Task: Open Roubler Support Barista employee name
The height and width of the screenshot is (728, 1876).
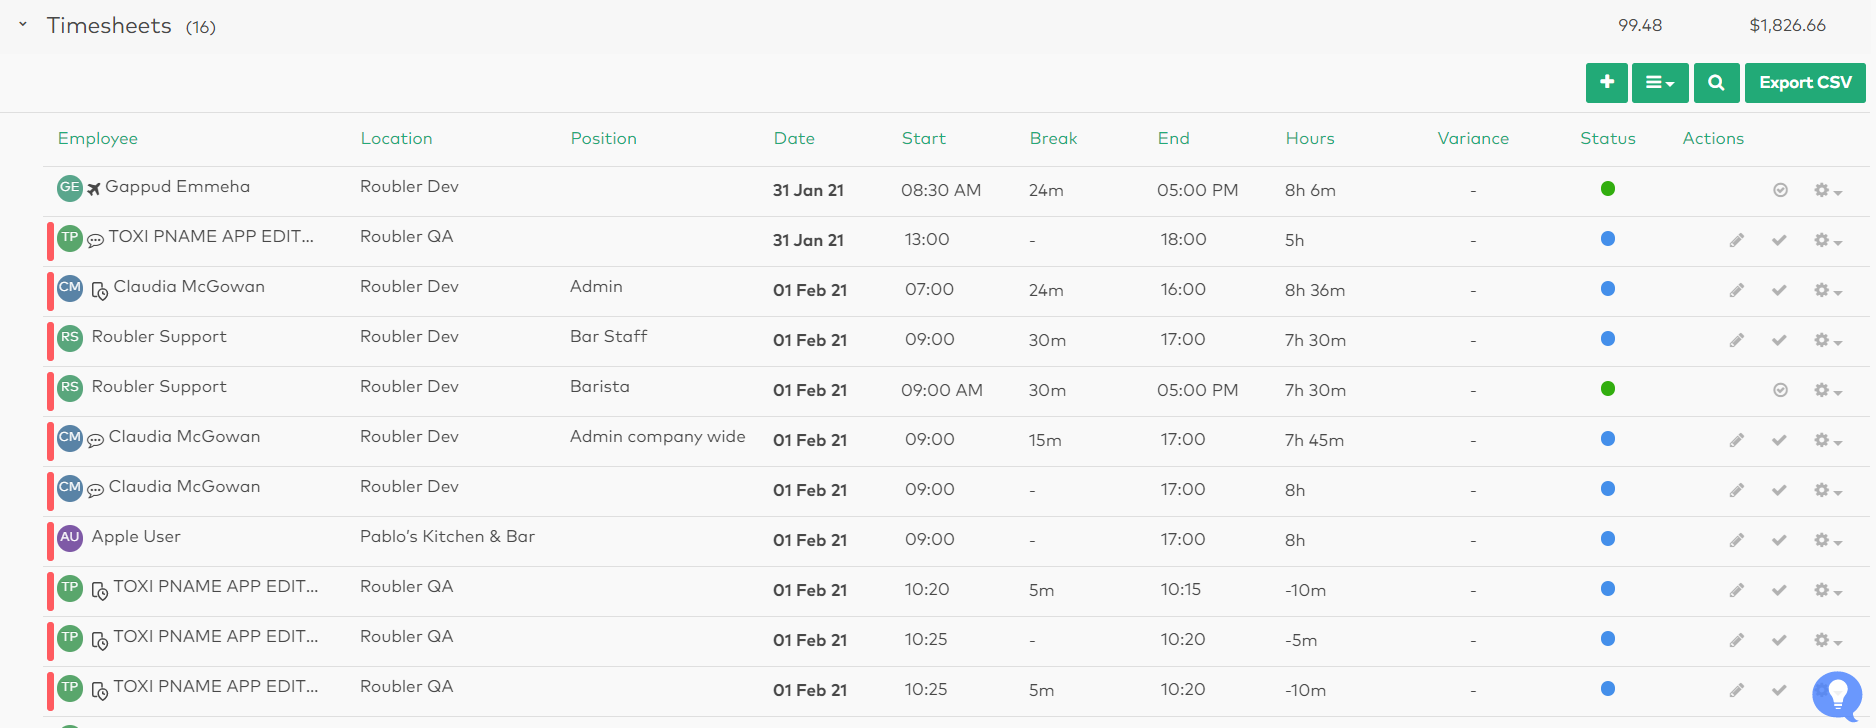Action: tap(159, 386)
